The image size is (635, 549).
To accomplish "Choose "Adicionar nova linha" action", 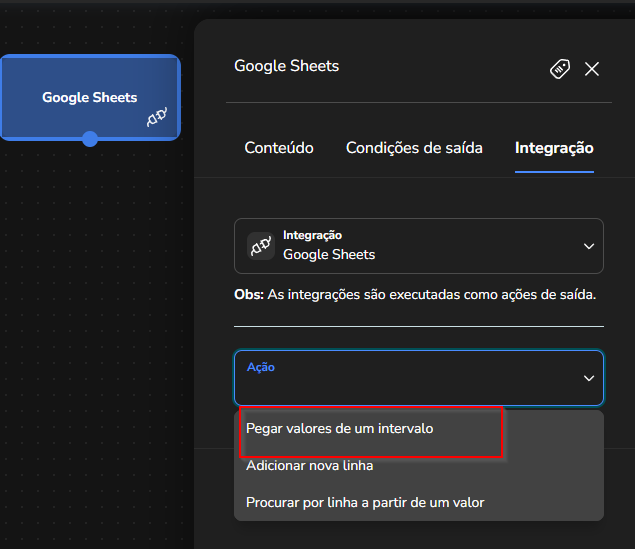I will pyautogui.click(x=309, y=466).
